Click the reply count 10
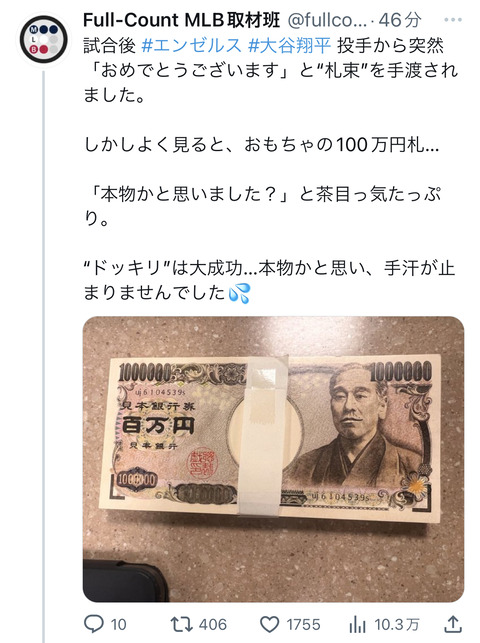 118,625
